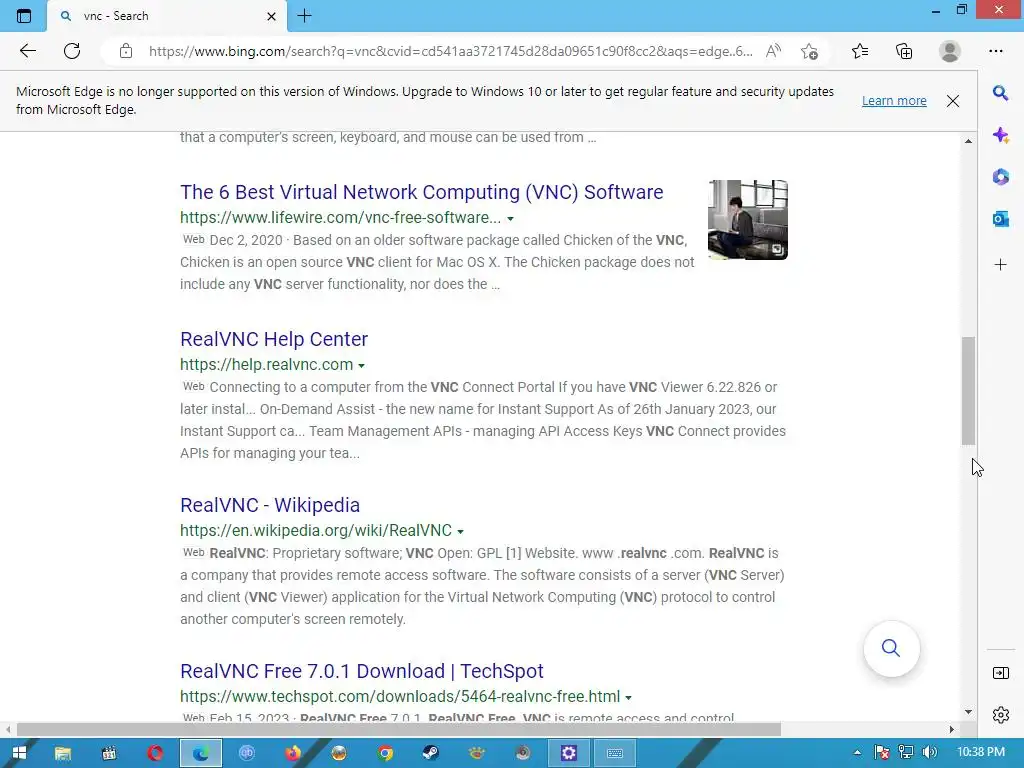Reload the page with the refresh icon
This screenshot has width=1024, height=768.
point(72,51)
